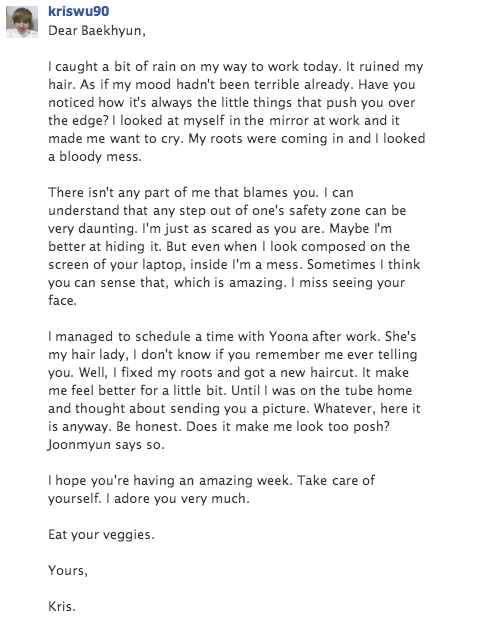Screen dimensions: 490x641
Task: Open the kriswu90 profile link
Action: click(x=78, y=11)
